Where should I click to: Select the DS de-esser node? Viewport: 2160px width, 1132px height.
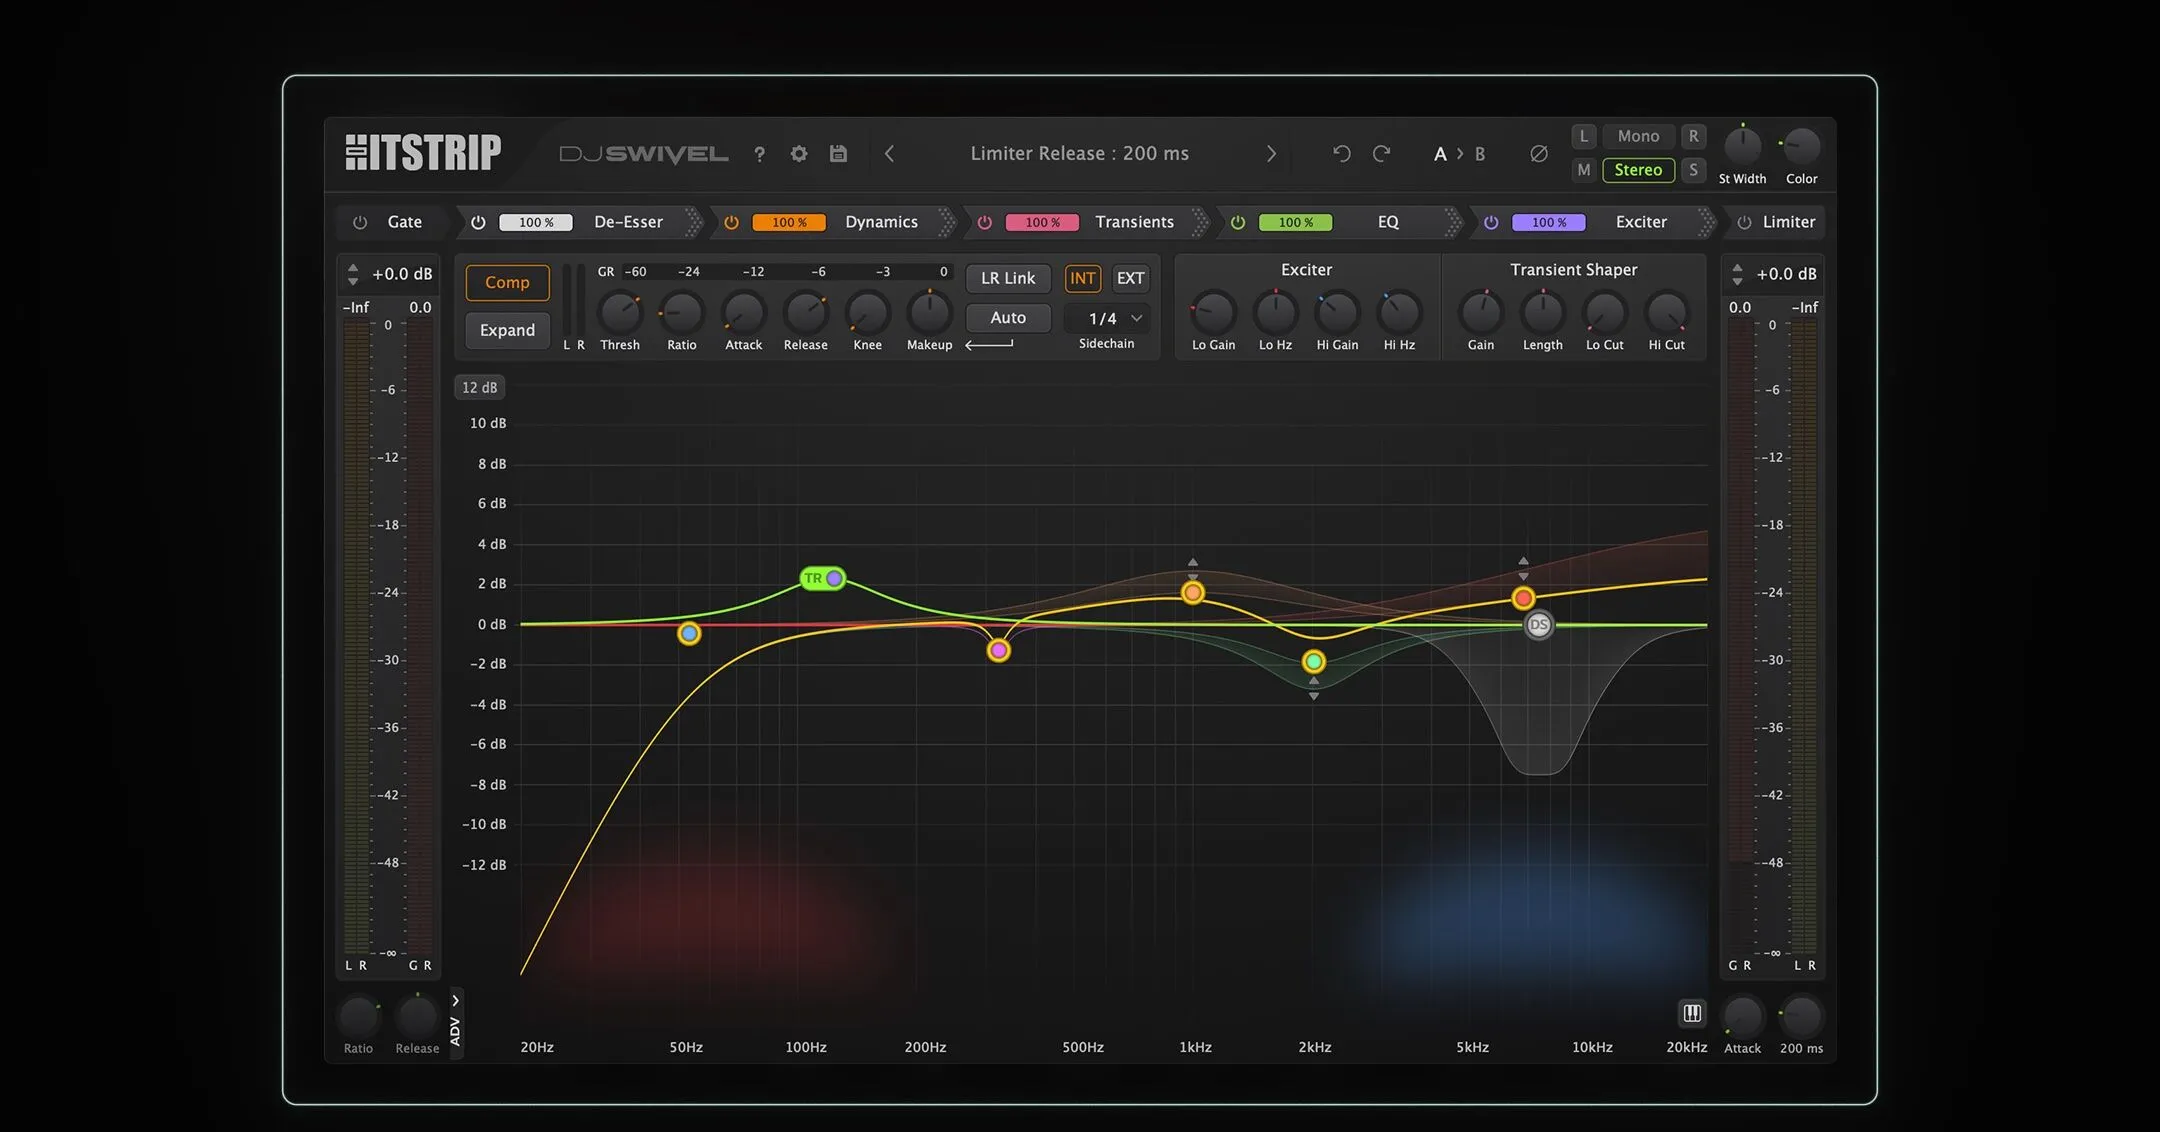(1539, 625)
